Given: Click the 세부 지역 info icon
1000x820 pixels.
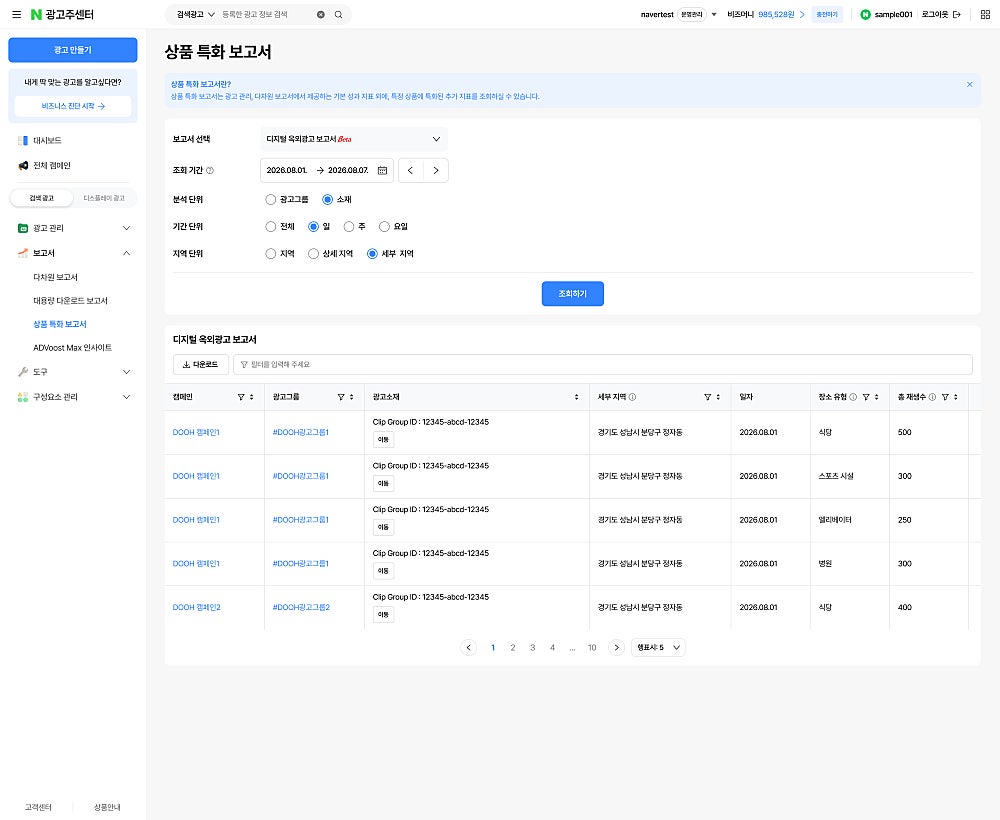Looking at the screenshot, I should [x=633, y=397].
